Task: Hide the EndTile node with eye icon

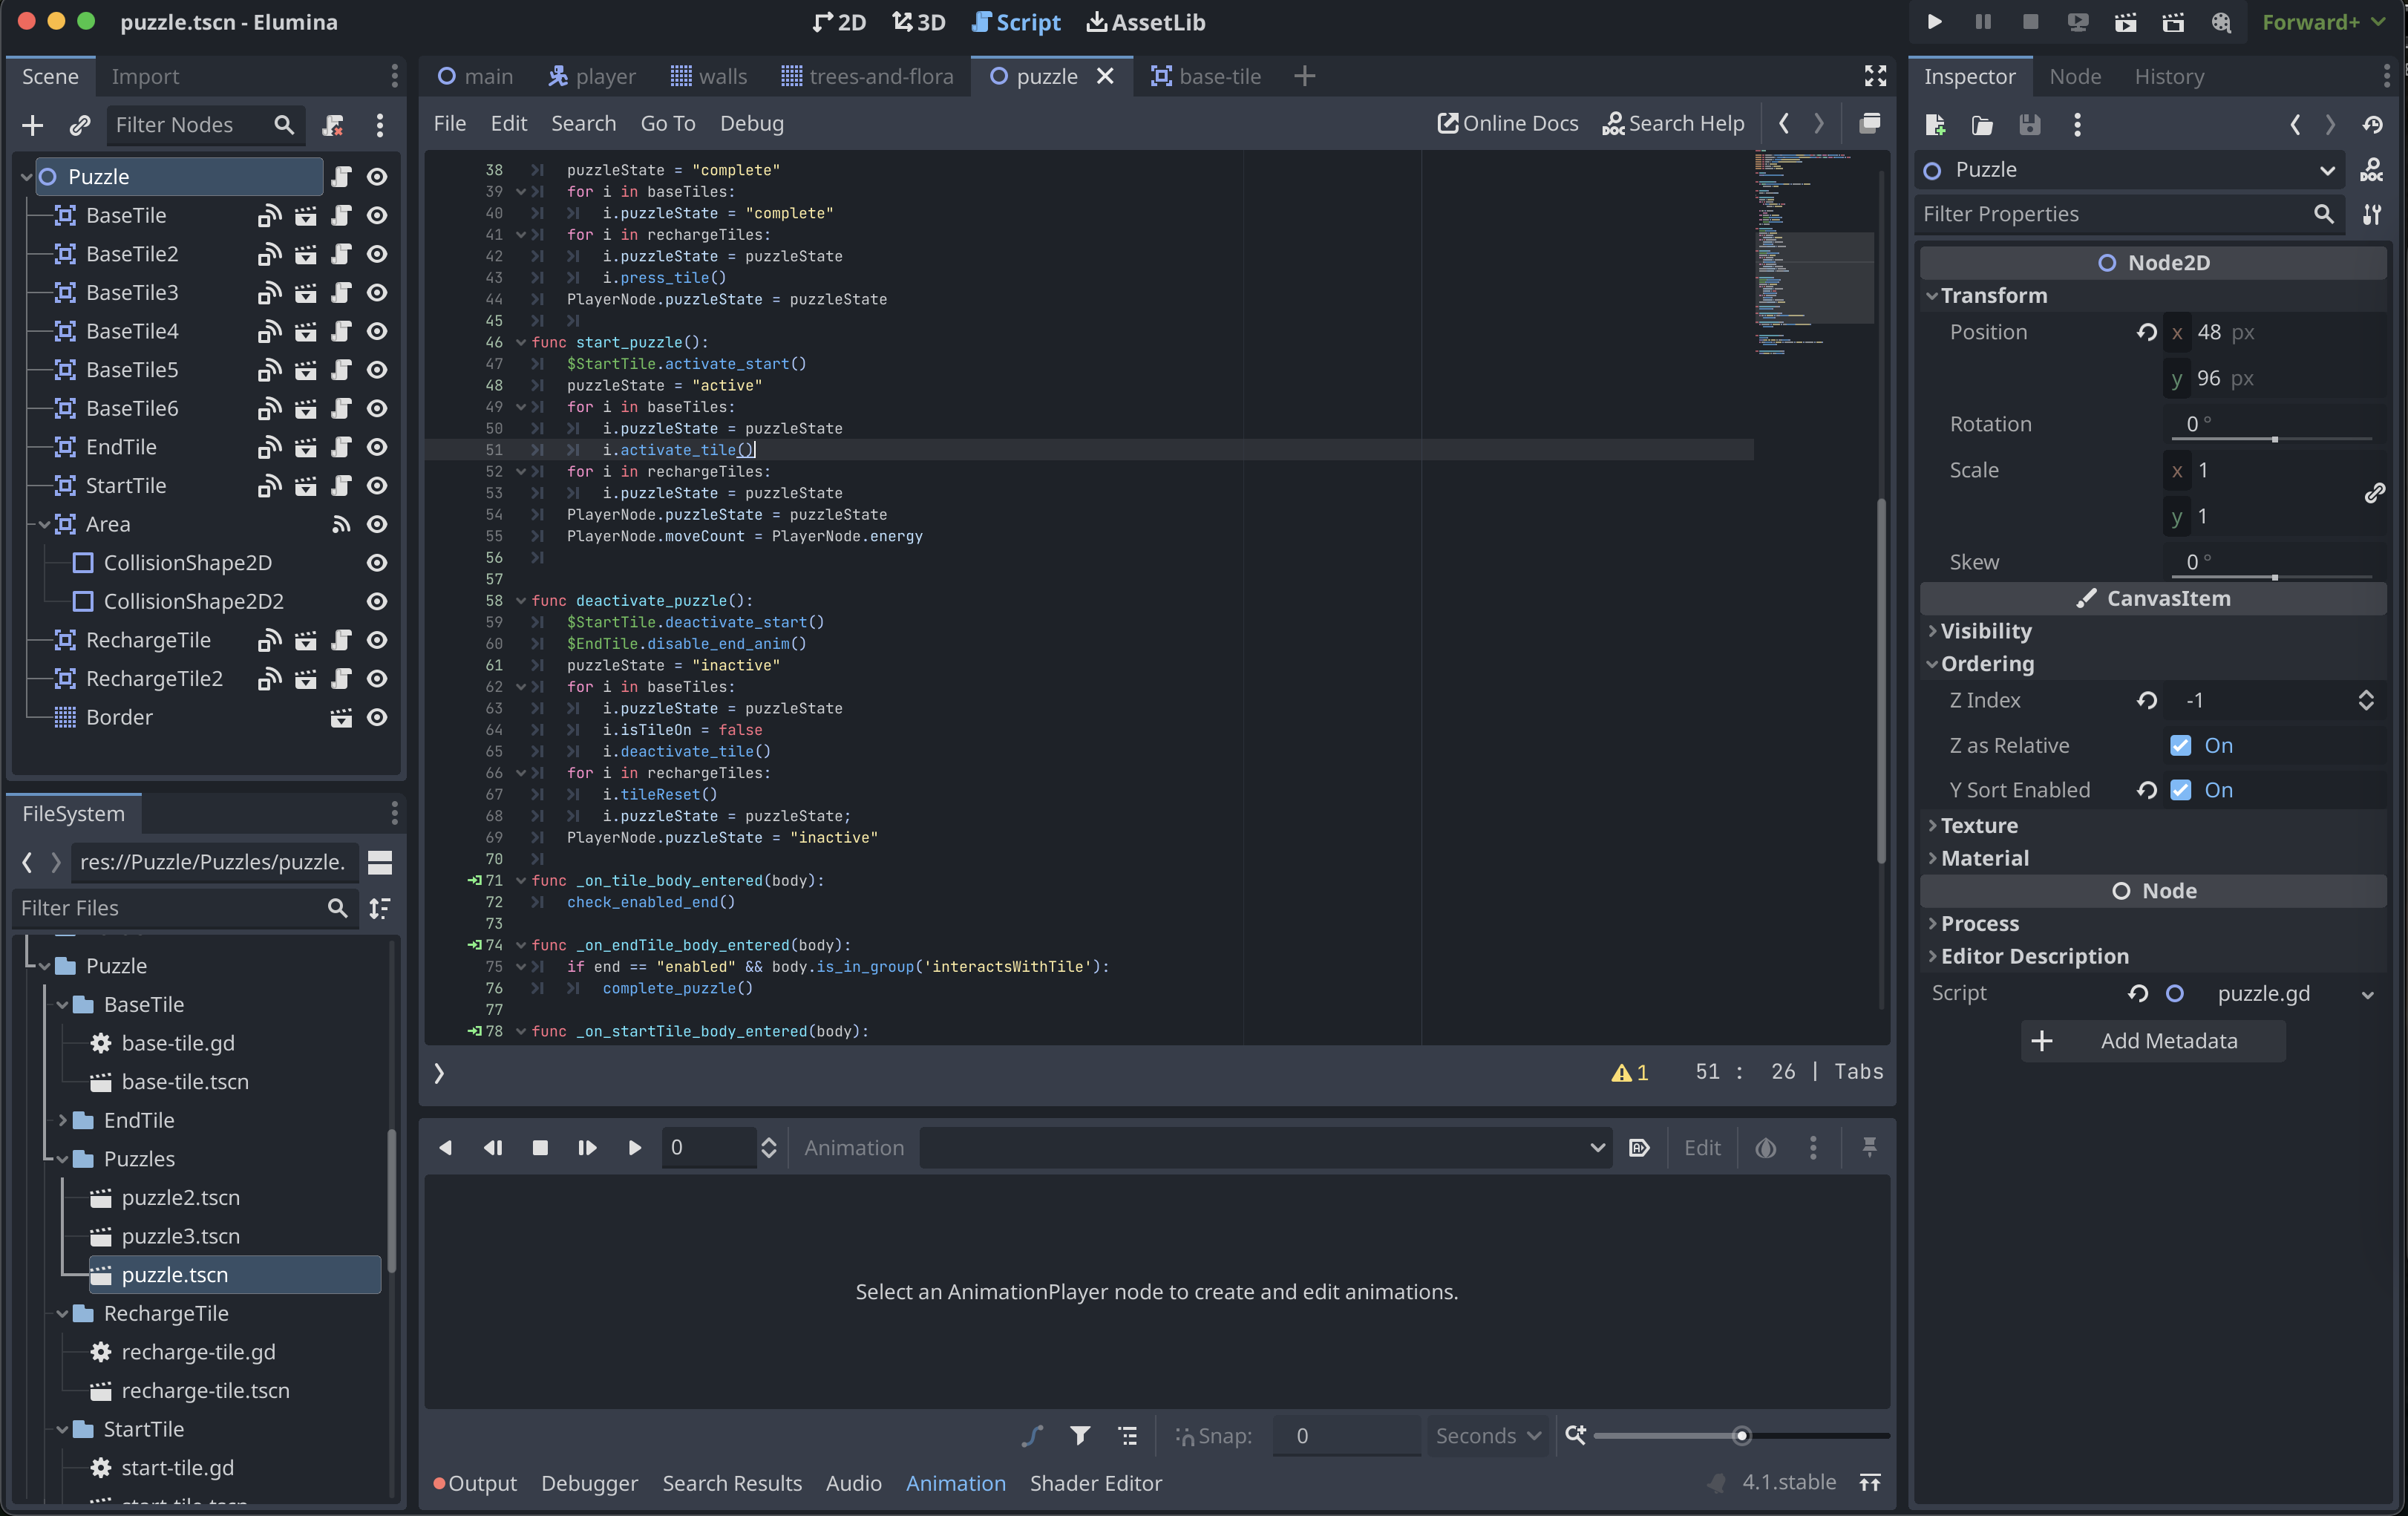Action: (x=377, y=447)
